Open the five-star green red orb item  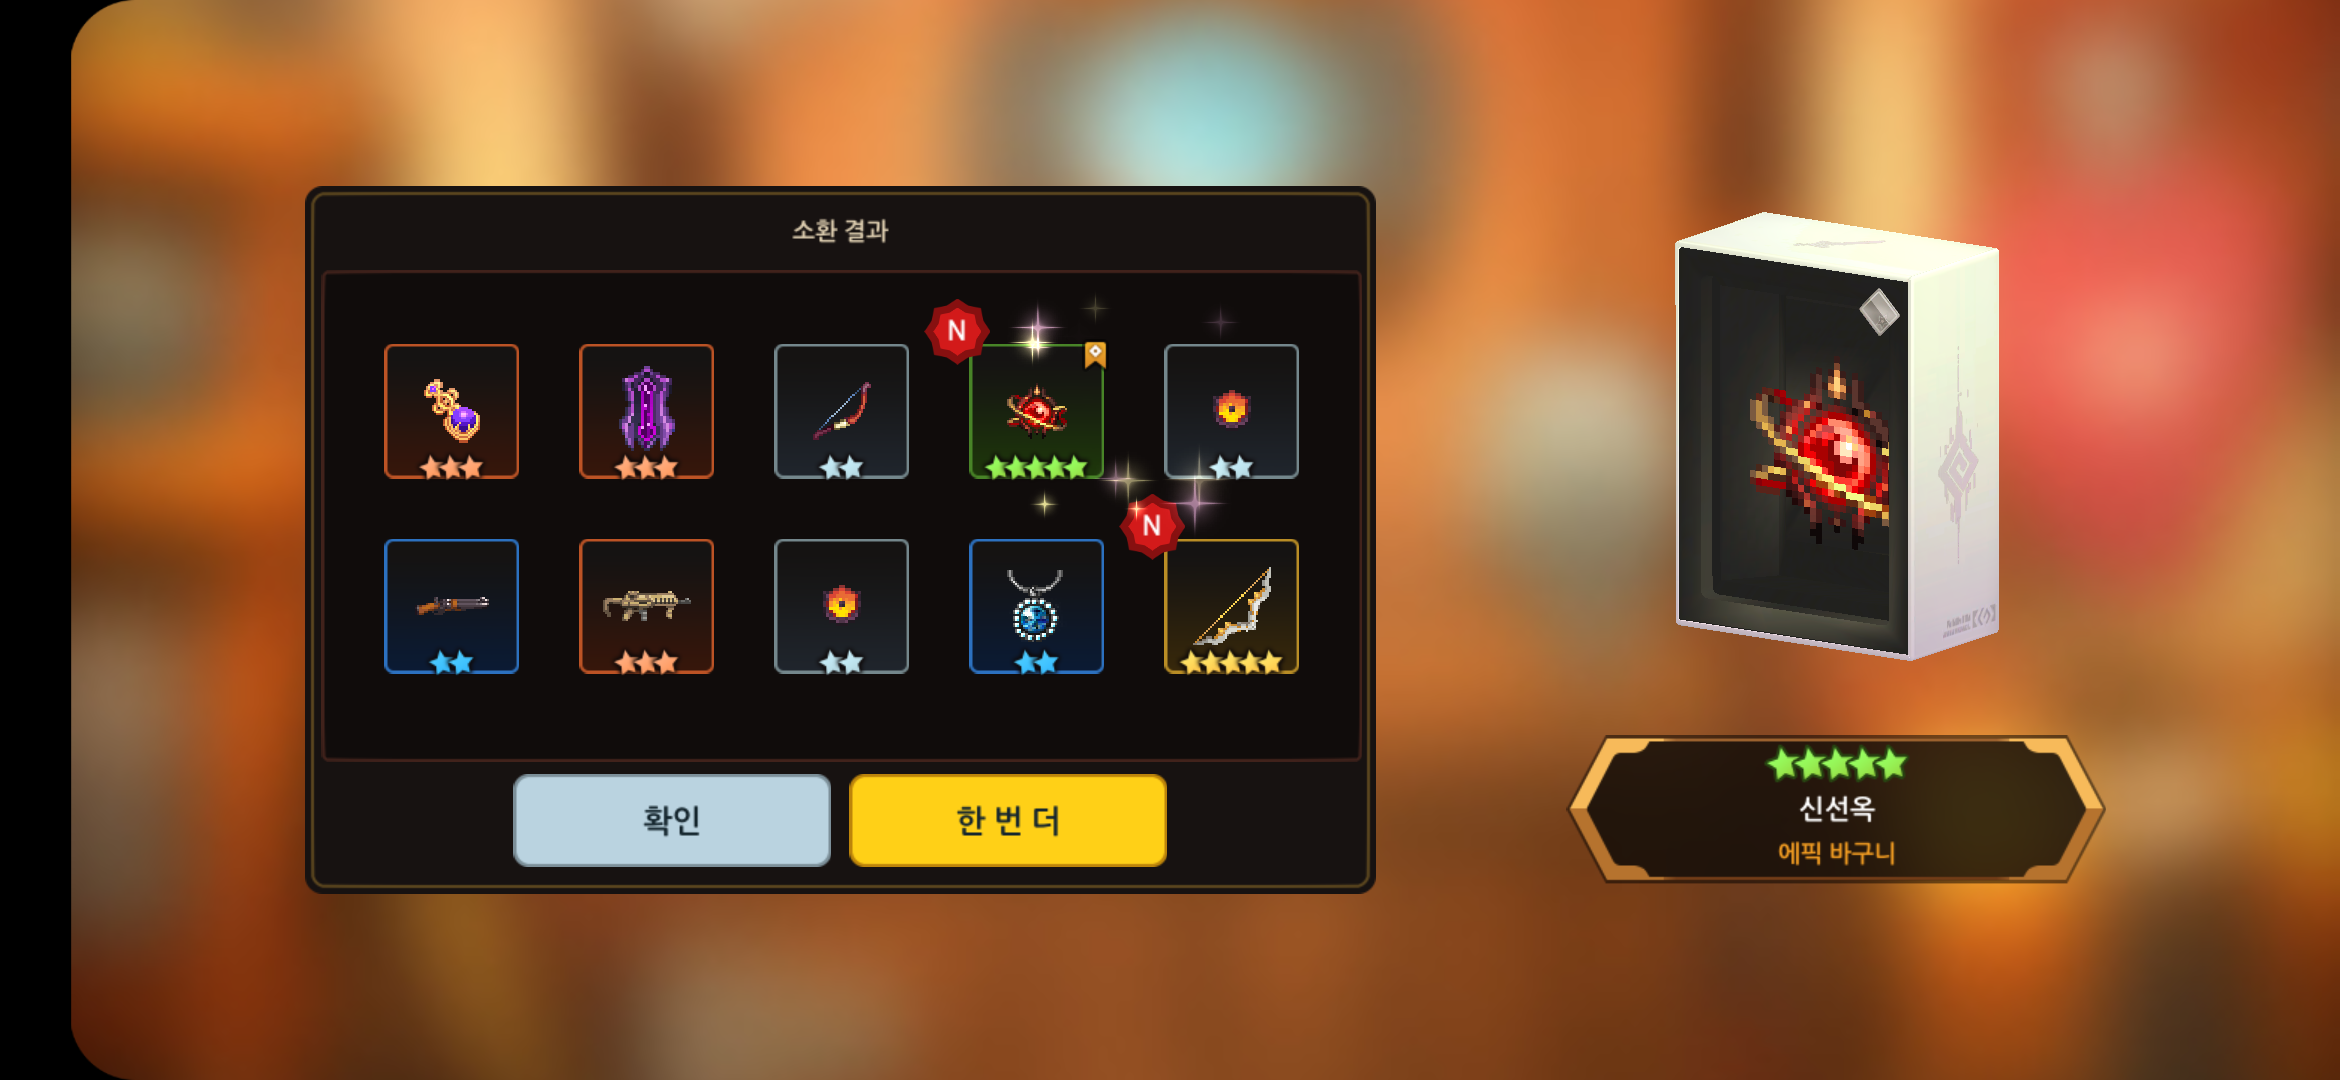1036,411
